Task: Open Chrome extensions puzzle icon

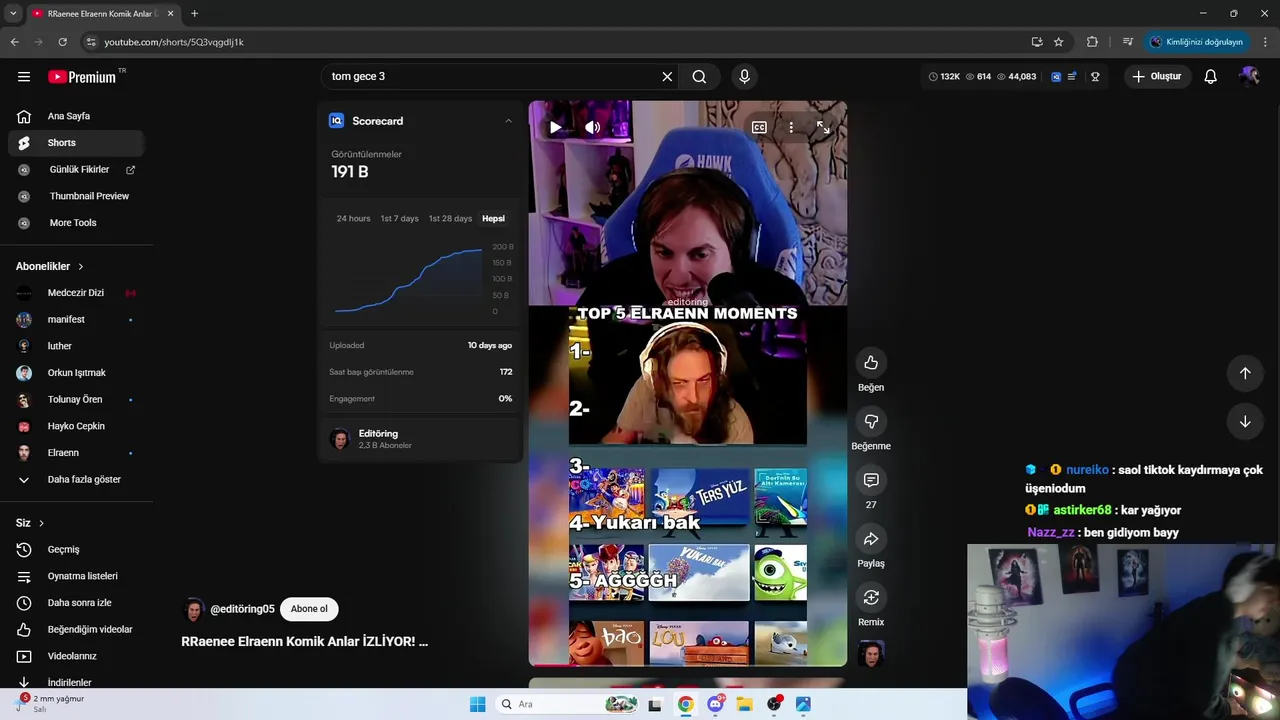Action: click(x=1092, y=42)
